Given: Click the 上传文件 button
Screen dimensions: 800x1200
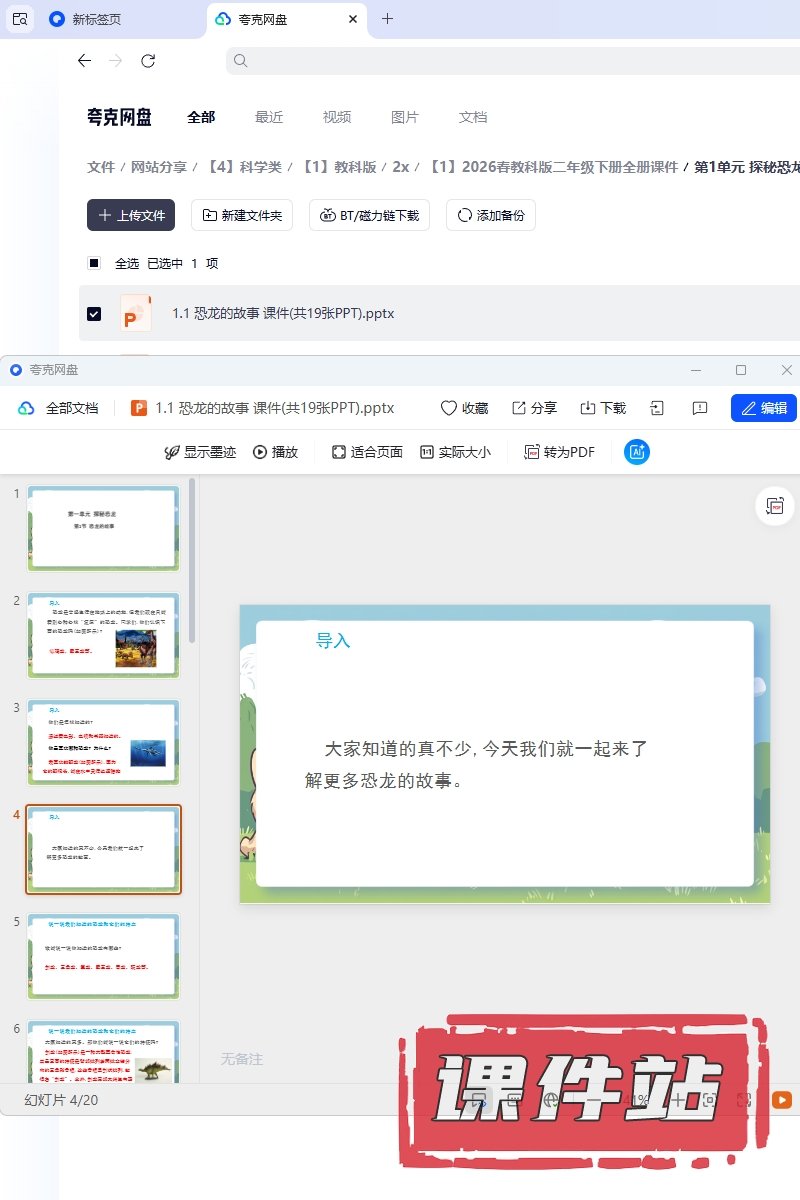Looking at the screenshot, I should point(131,215).
